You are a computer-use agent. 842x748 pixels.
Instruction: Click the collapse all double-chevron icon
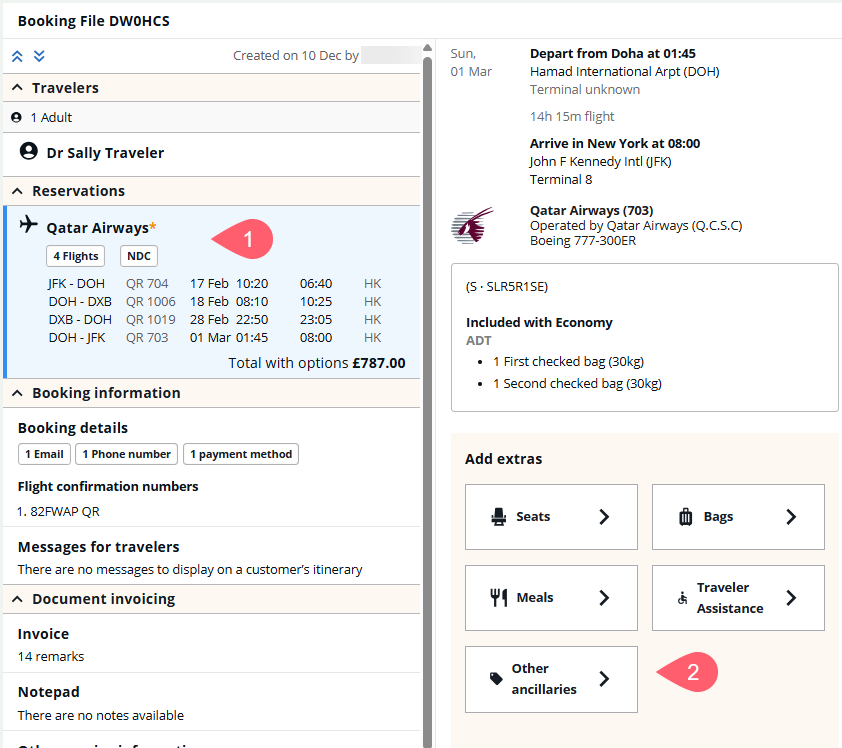pos(18,56)
